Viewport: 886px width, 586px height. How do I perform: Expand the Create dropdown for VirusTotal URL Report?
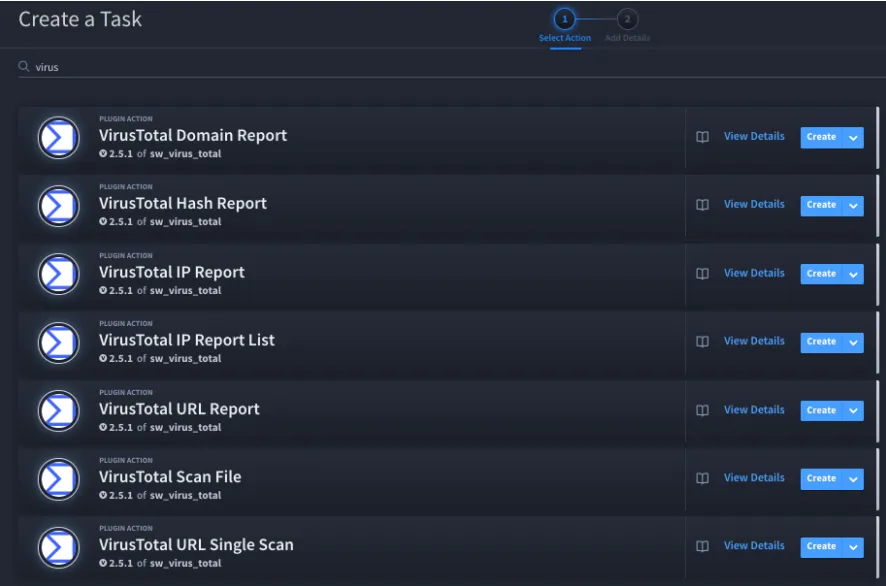(853, 411)
